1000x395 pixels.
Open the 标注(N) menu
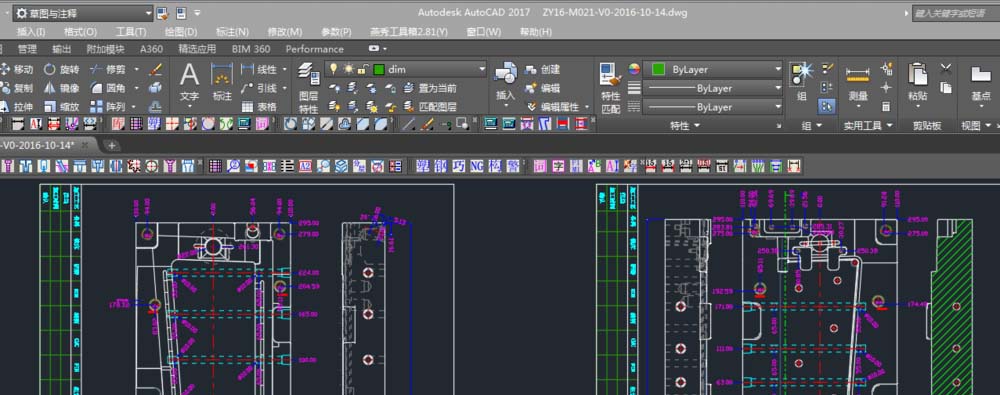232,32
